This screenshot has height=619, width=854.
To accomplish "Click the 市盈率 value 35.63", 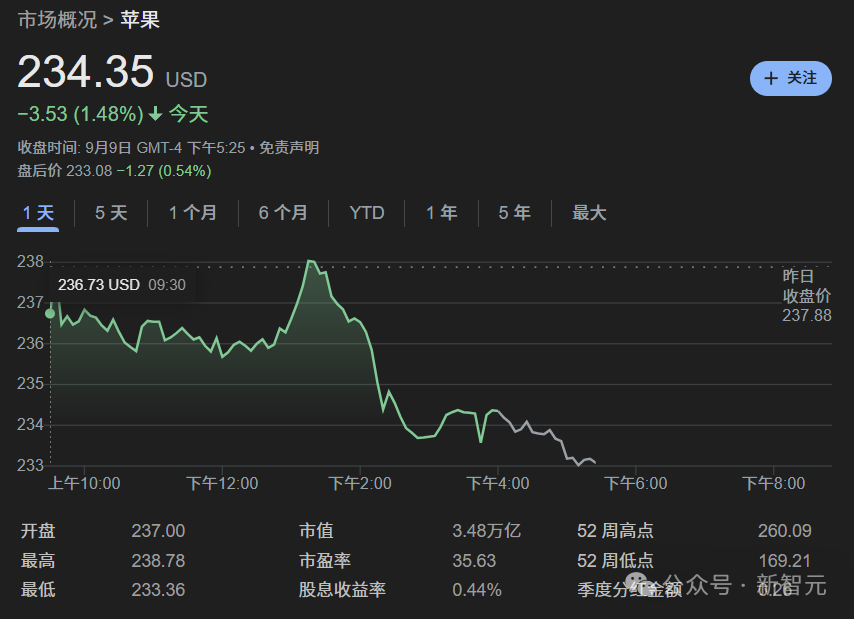I will pos(474,561).
